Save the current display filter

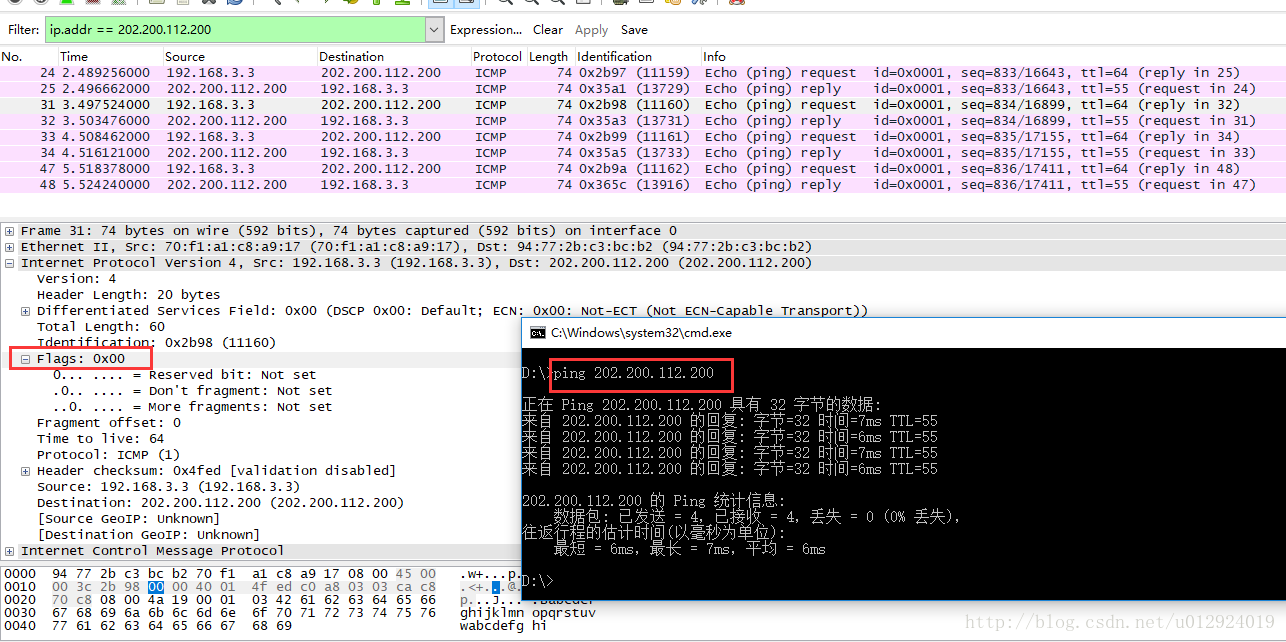tap(634, 30)
